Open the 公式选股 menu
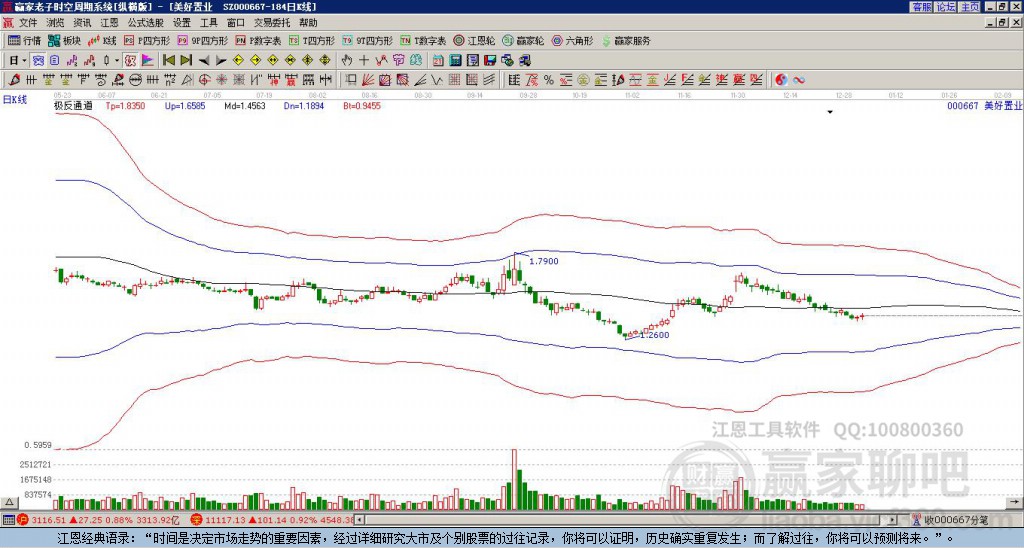This screenshot has width=1024, height=548. tap(145, 23)
